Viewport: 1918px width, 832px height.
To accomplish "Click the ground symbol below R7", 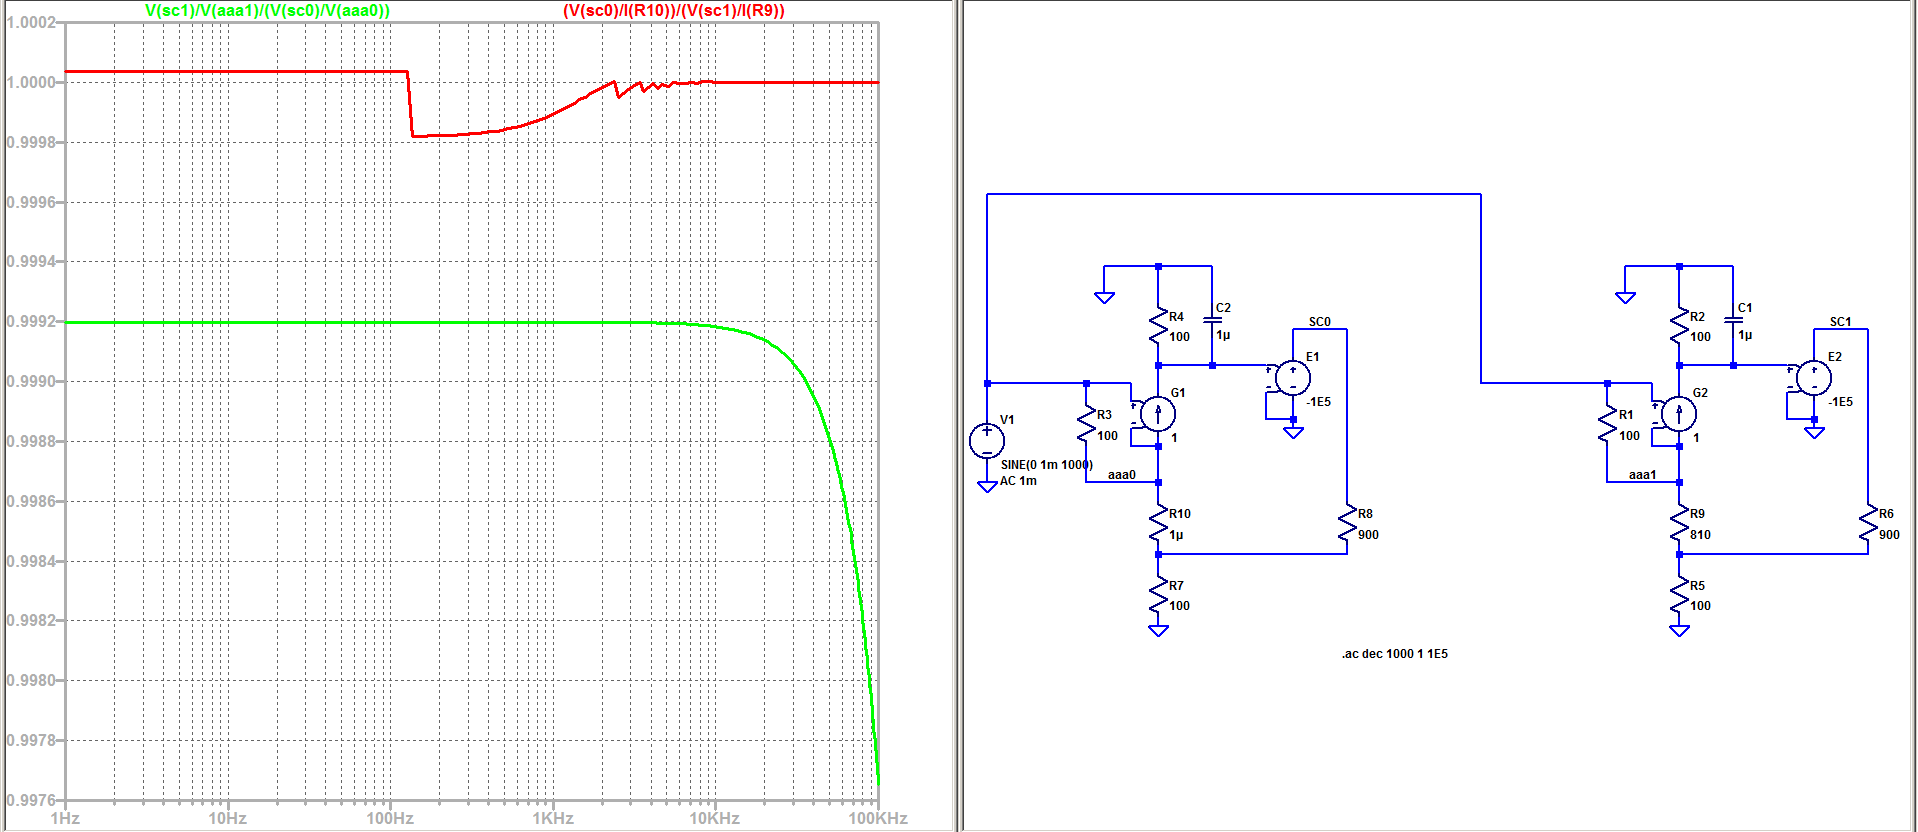I will point(1158,630).
